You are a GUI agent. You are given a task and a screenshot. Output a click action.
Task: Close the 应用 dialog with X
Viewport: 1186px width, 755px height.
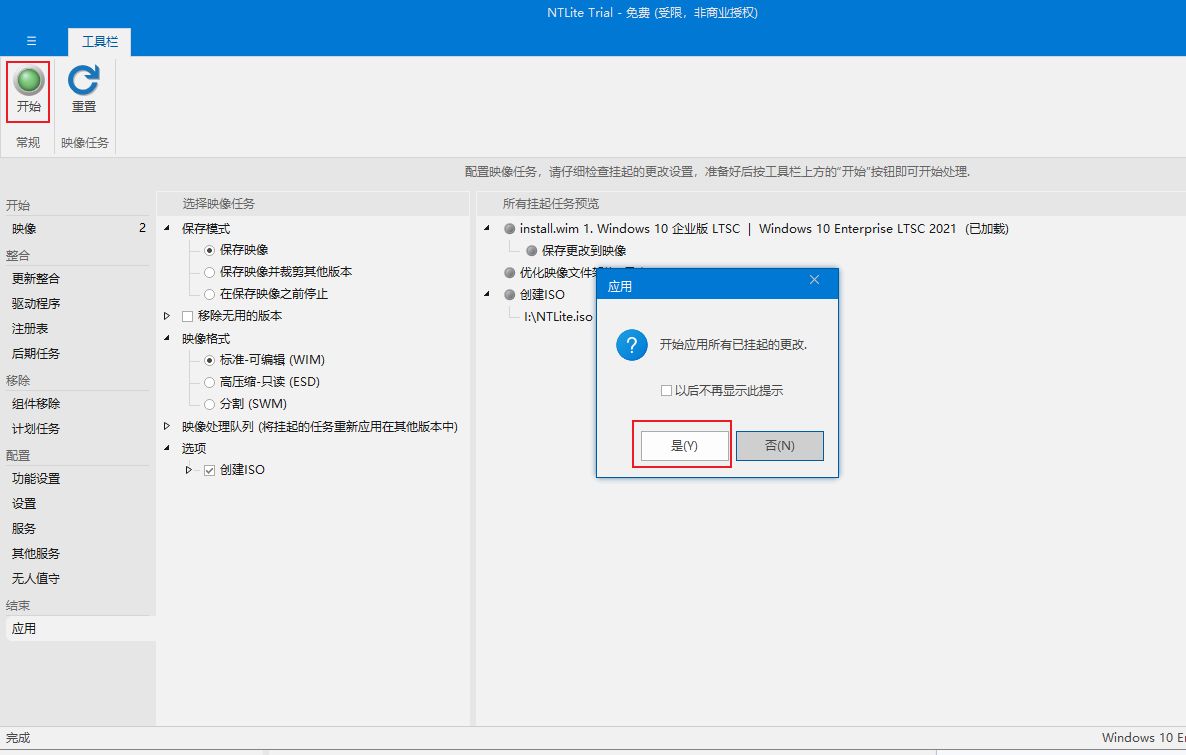(x=814, y=280)
